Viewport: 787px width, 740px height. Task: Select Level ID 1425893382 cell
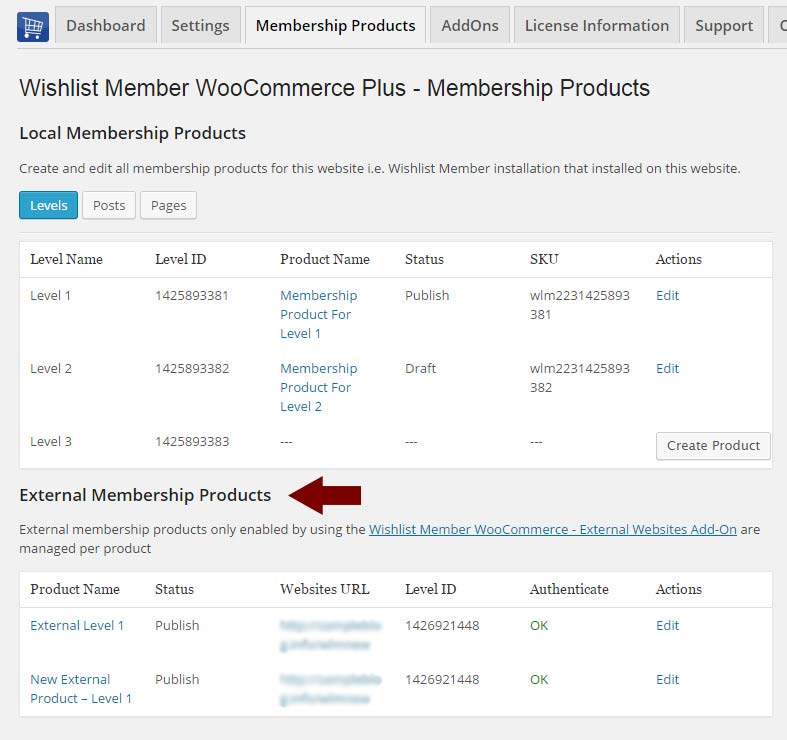click(192, 368)
